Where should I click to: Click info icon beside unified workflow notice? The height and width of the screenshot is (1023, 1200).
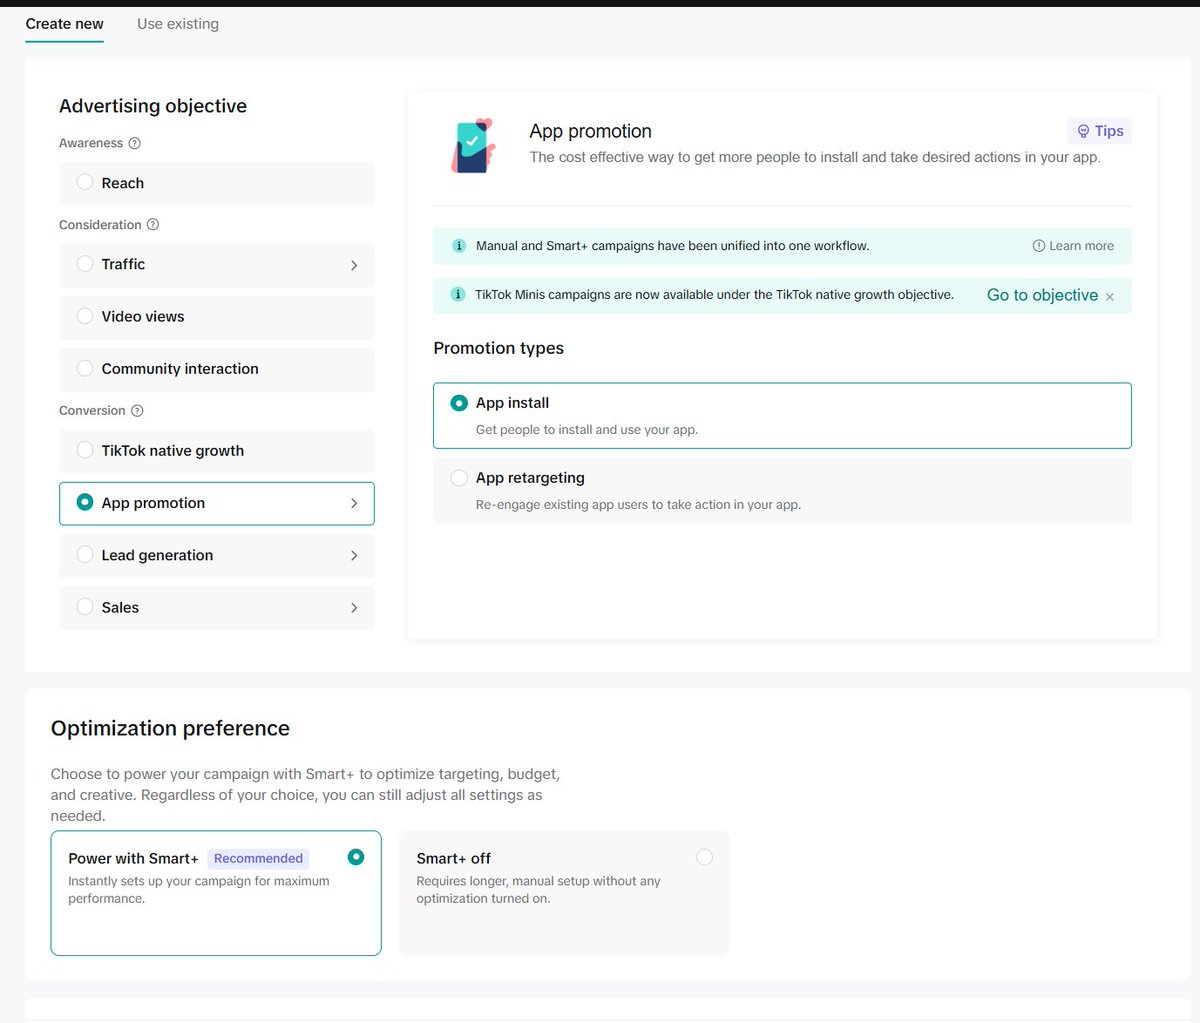click(459, 246)
